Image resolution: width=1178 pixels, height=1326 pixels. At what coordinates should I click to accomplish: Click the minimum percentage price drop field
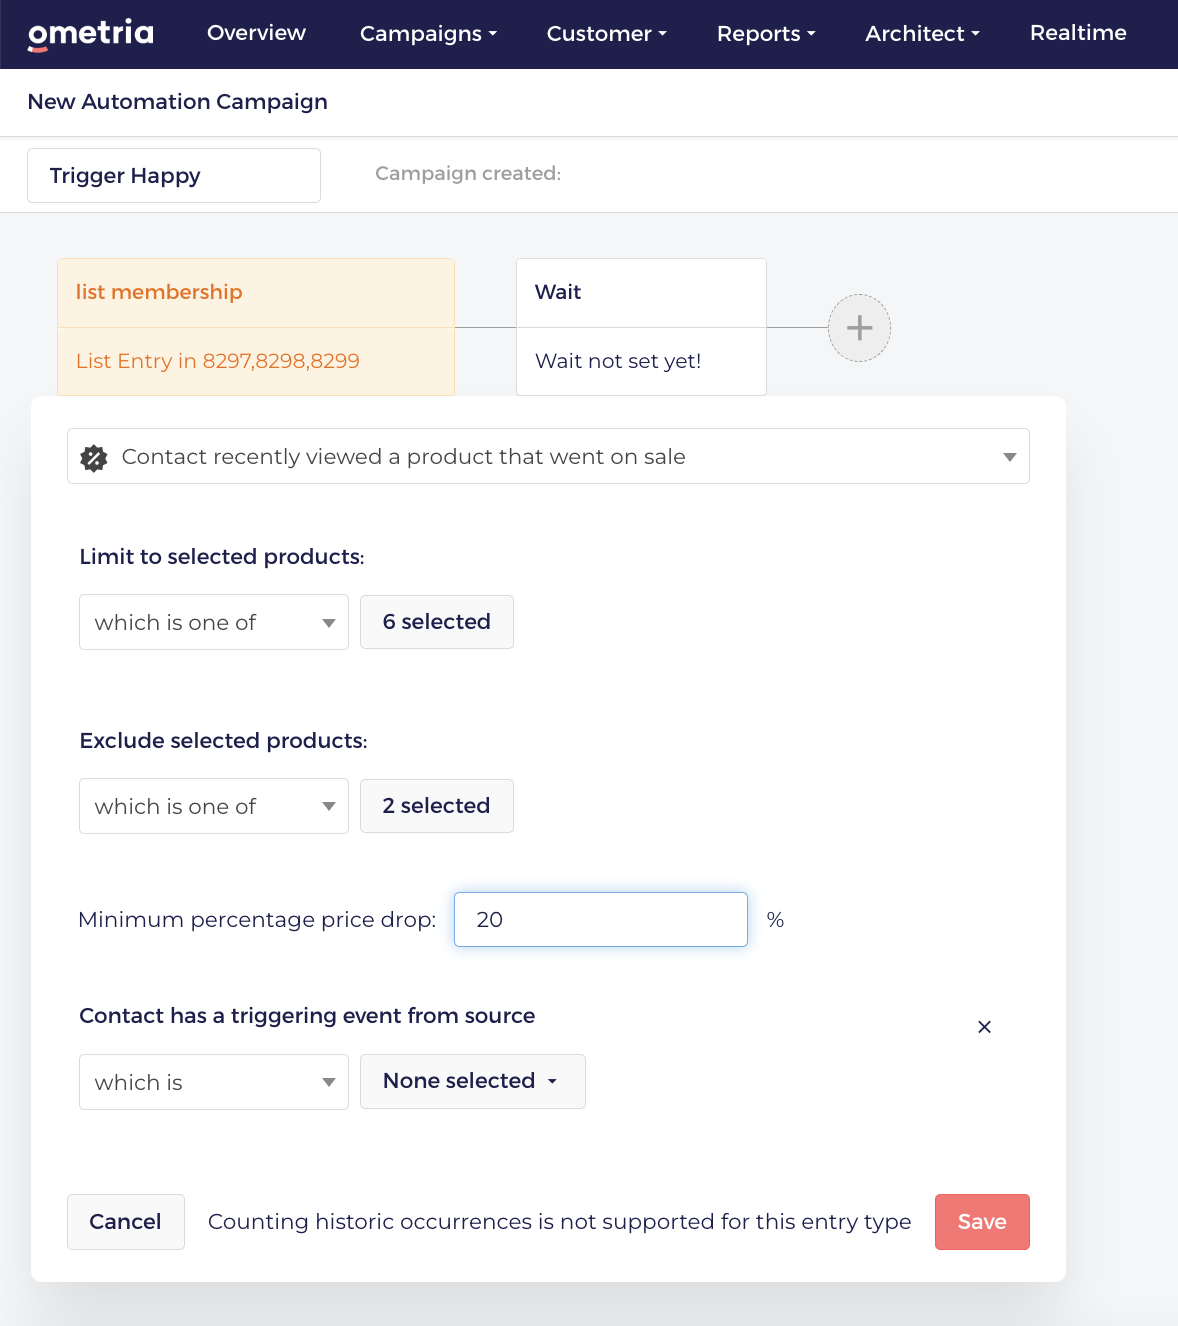point(600,920)
